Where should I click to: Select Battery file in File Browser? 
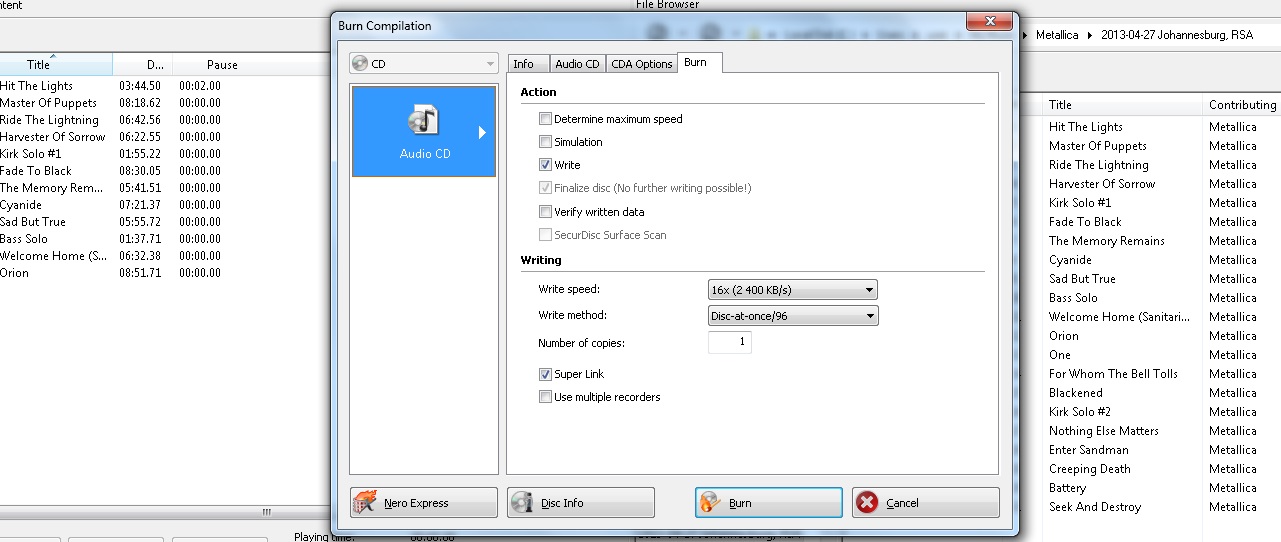click(1067, 488)
